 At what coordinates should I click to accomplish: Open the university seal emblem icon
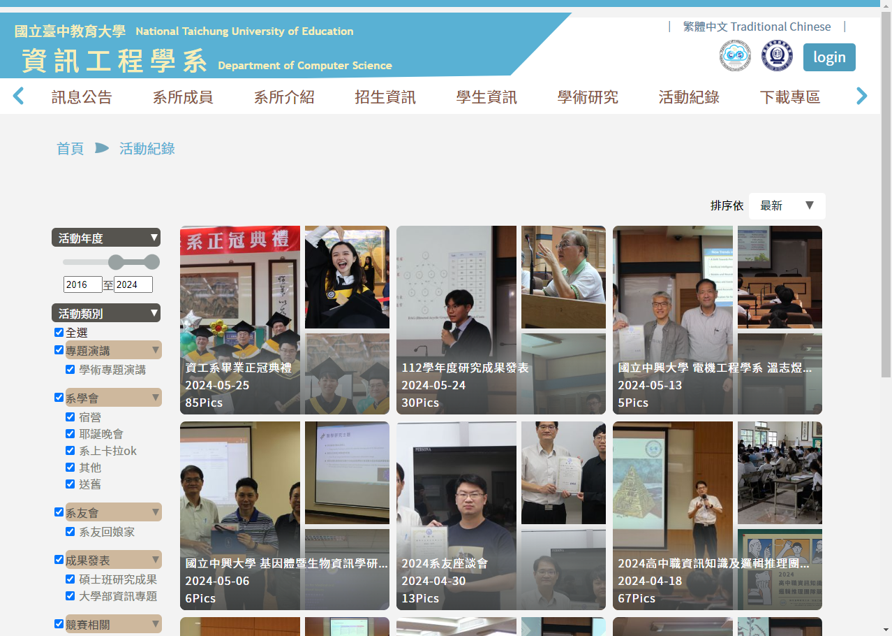click(x=777, y=56)
